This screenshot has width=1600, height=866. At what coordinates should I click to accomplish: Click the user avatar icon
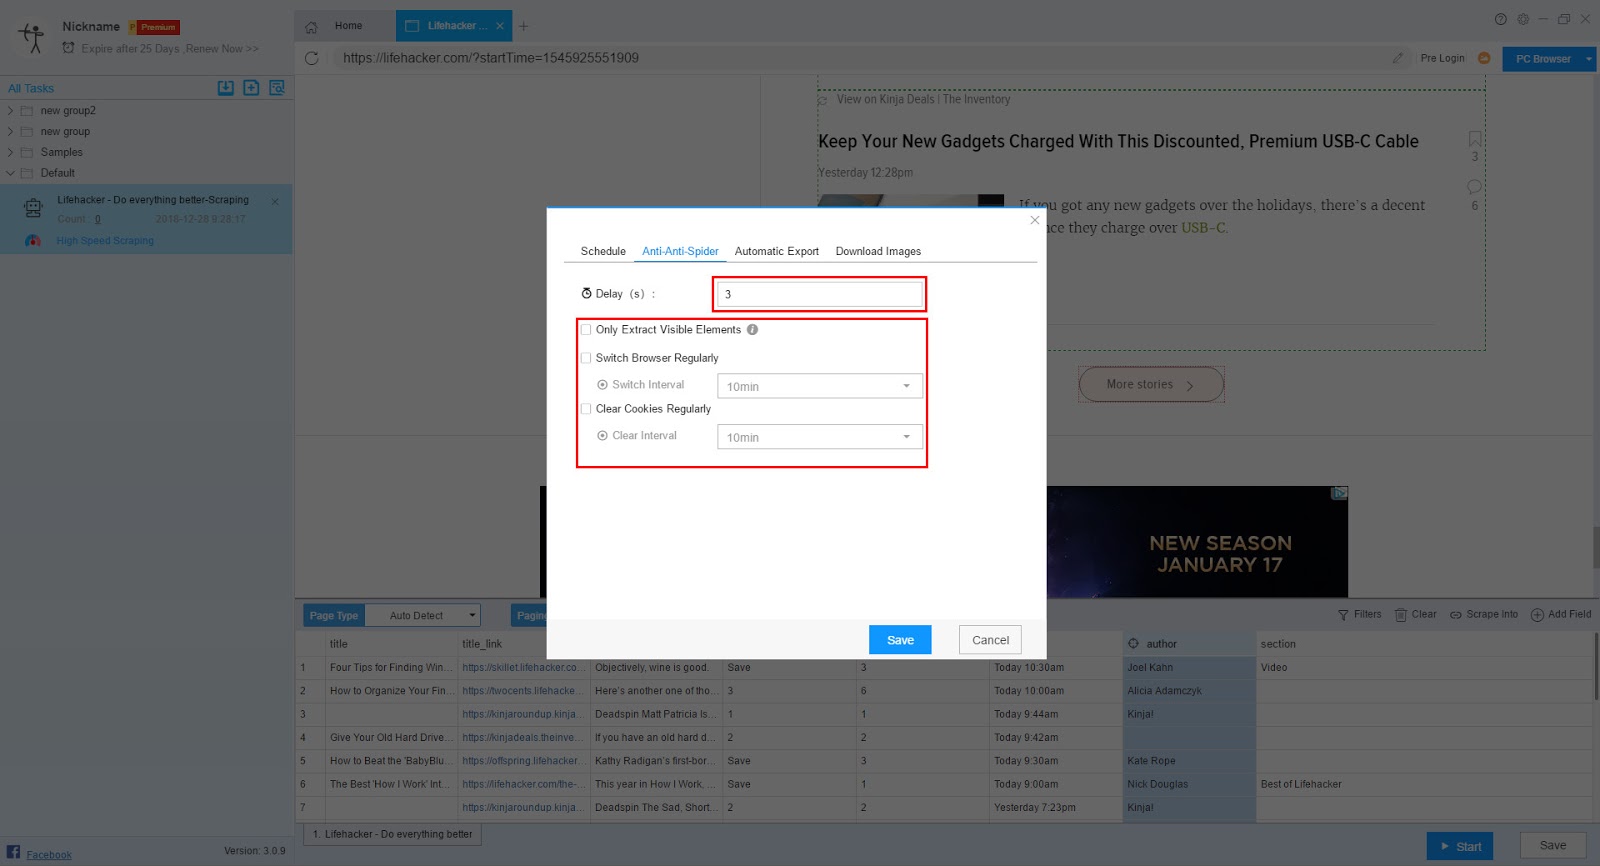[x=32, y=37]
